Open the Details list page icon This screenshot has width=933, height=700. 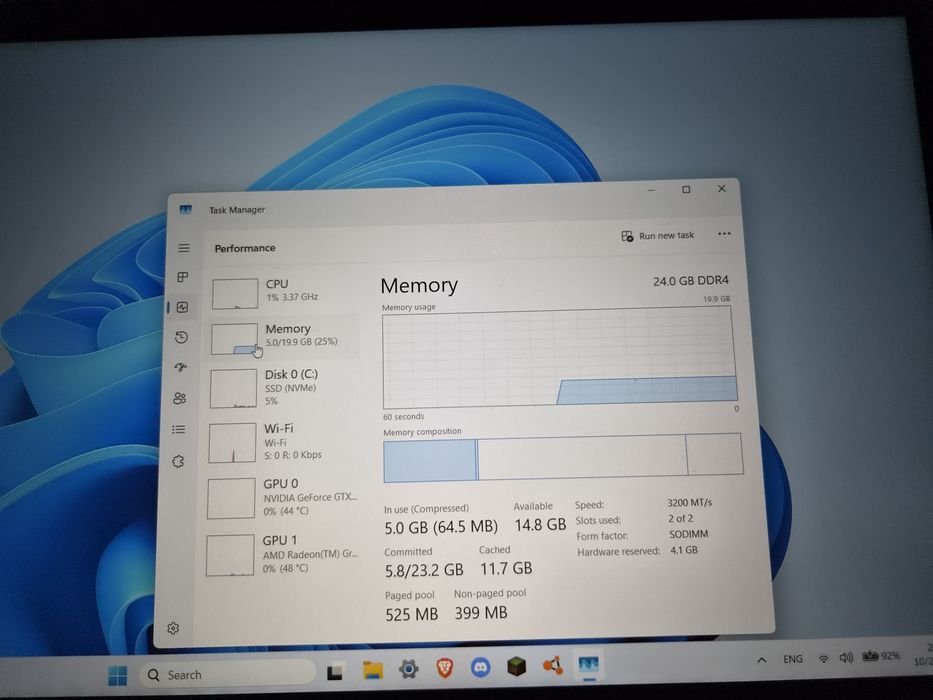pos(179,429)
